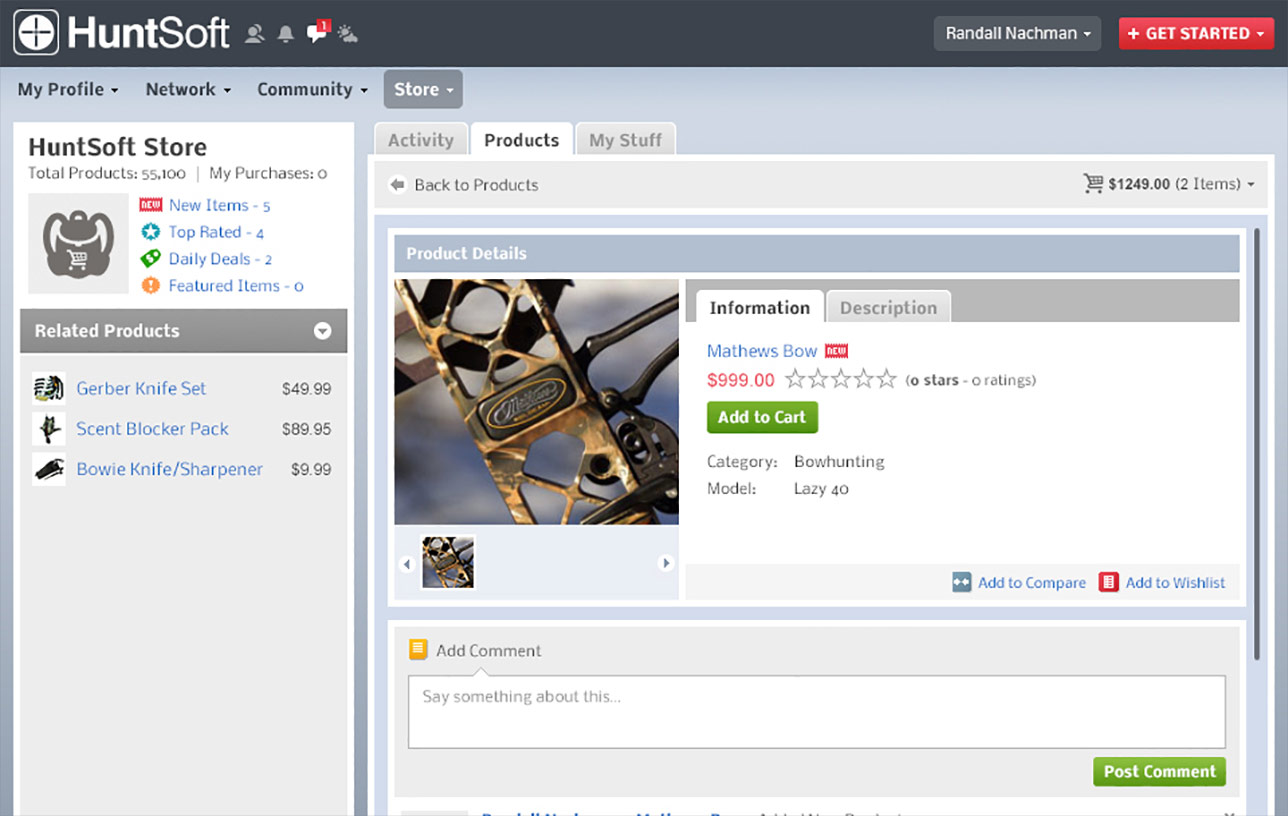Click the Lazy 40 model value
This screenshot has width=1288, height=816.
coord(821,489)
